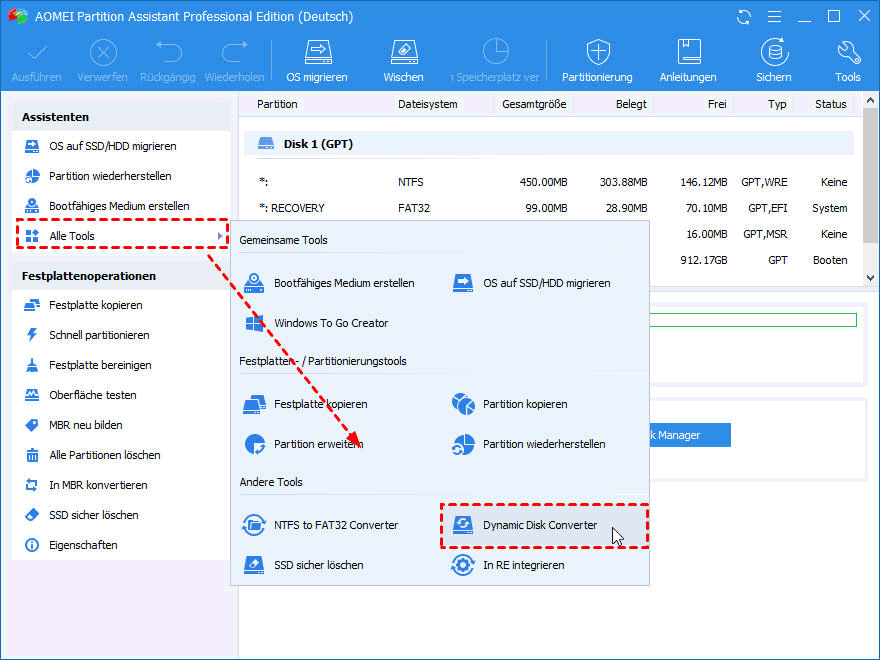Click the 912.17GB free space cell
Image resolution: width=880 pixels, height=660 pixels.
[x=704, y=260]
